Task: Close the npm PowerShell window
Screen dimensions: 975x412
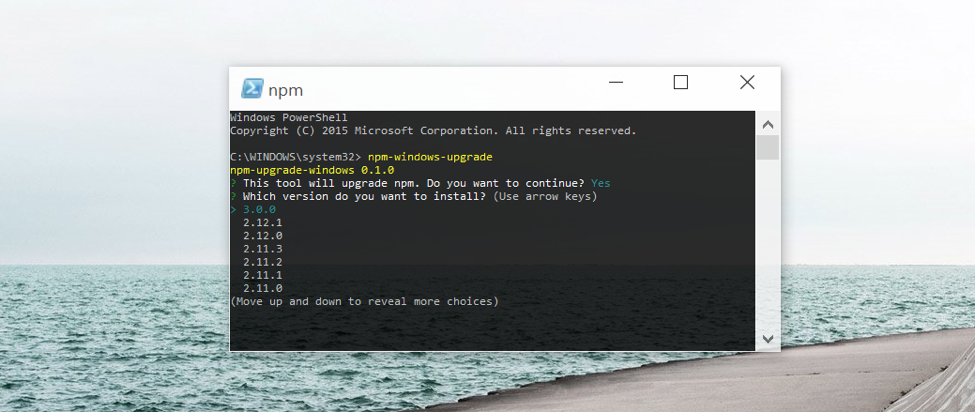Action: pyautogui.click(x=747, y=83)
